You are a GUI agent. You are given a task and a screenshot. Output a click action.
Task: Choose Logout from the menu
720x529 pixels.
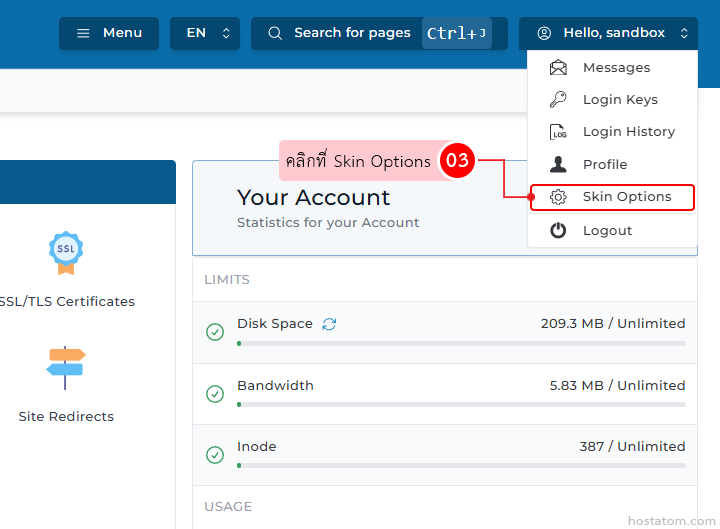[x=612, y=231]
